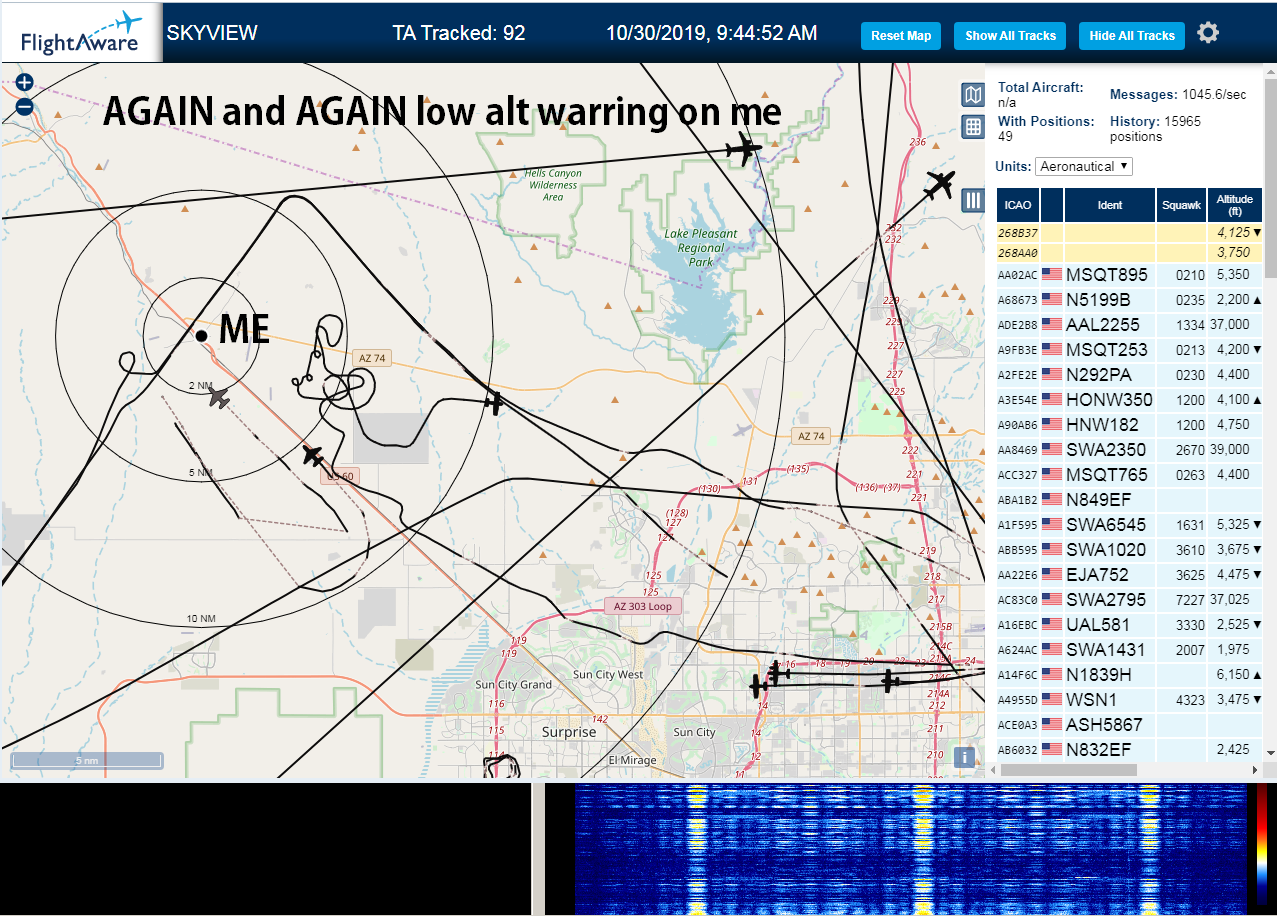Select aircraft icon near the US 60 label
Screen dimensions: 1277x917
point(313,456)
